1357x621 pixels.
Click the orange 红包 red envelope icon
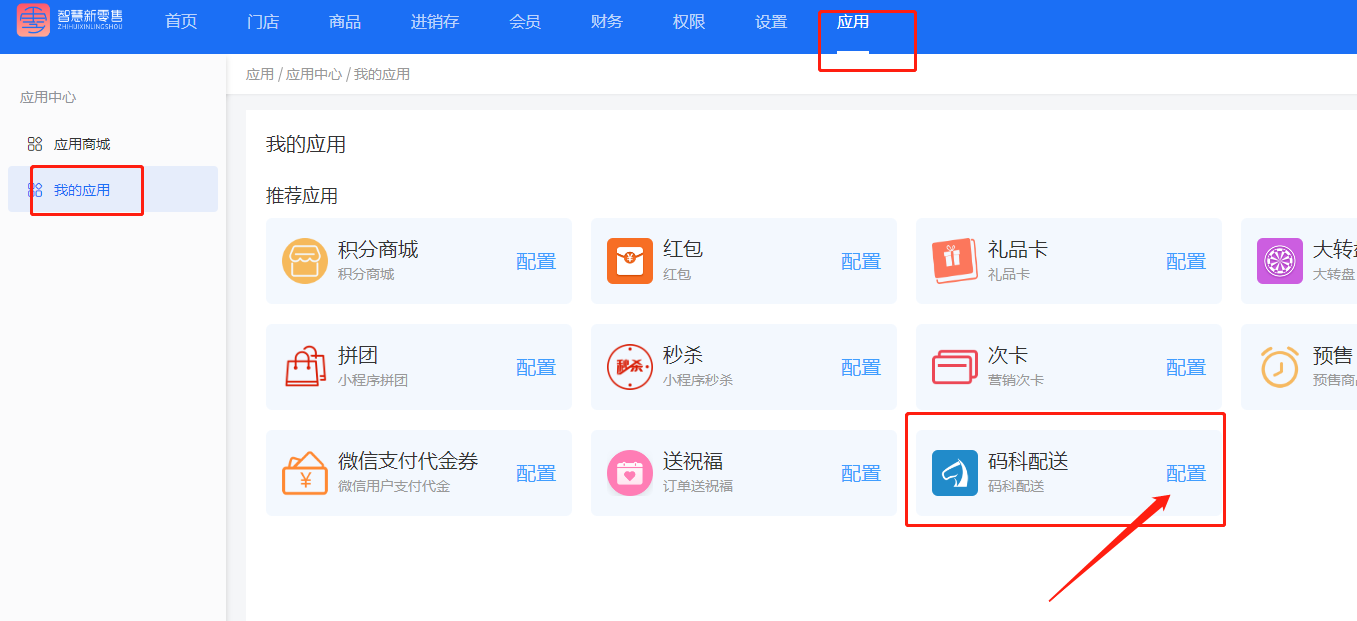tap(629, 261)
